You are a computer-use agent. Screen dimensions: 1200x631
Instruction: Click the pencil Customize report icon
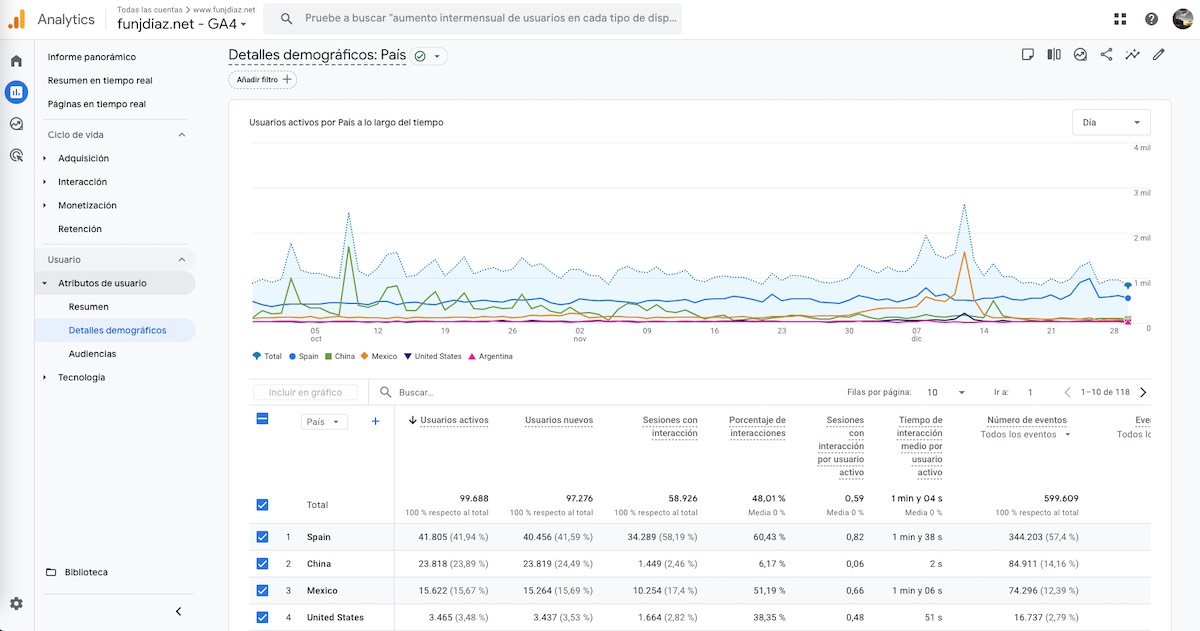coord(1159,55)
